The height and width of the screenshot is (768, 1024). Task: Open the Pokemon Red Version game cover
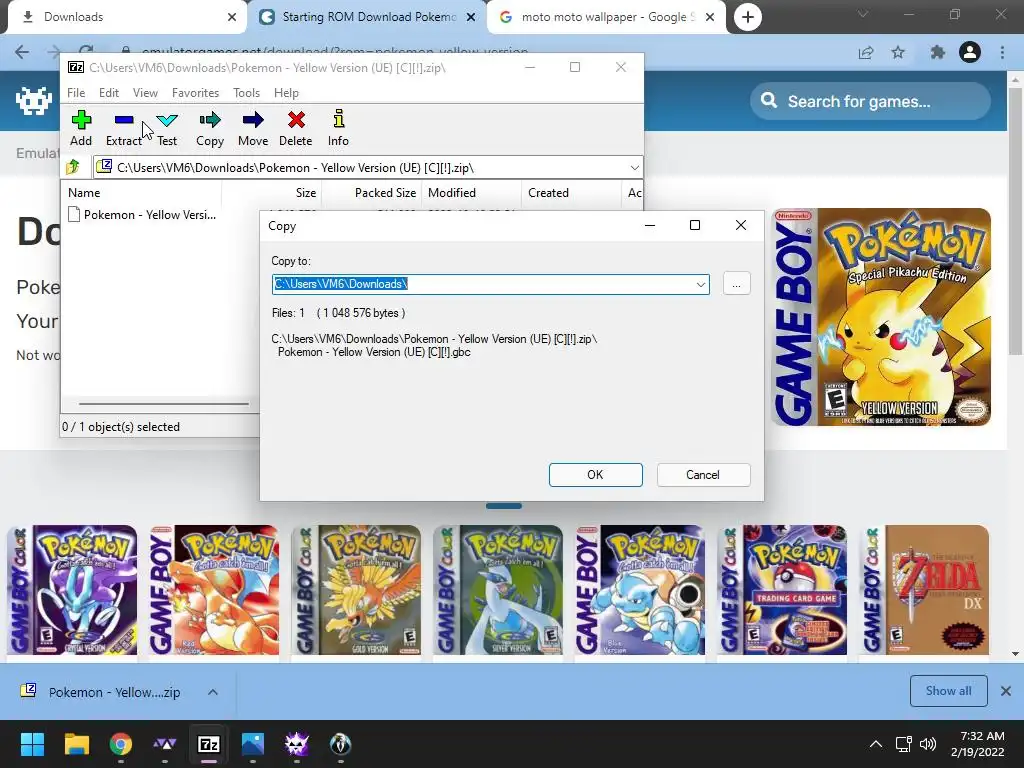(x=214, y=590)
